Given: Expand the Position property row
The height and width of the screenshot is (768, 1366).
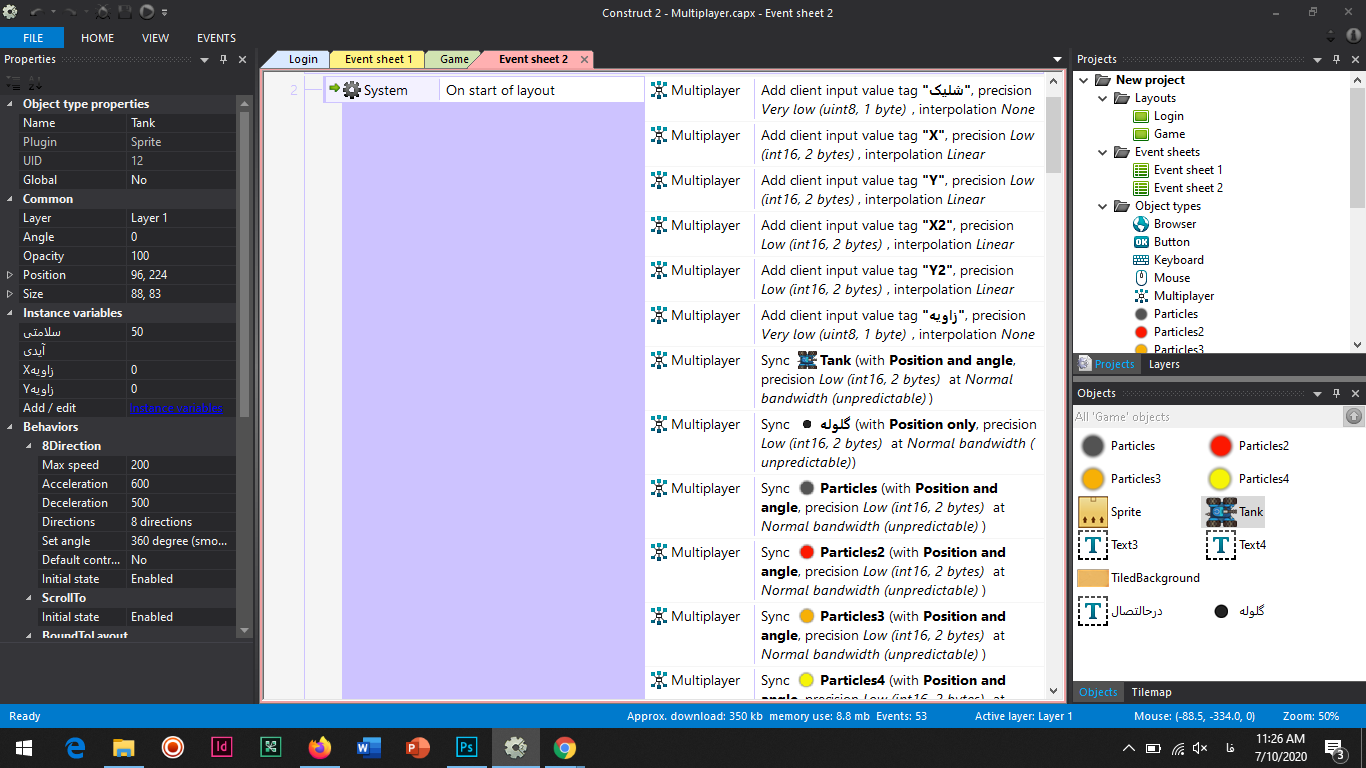Looking at the screenshot, I should 10,275.
